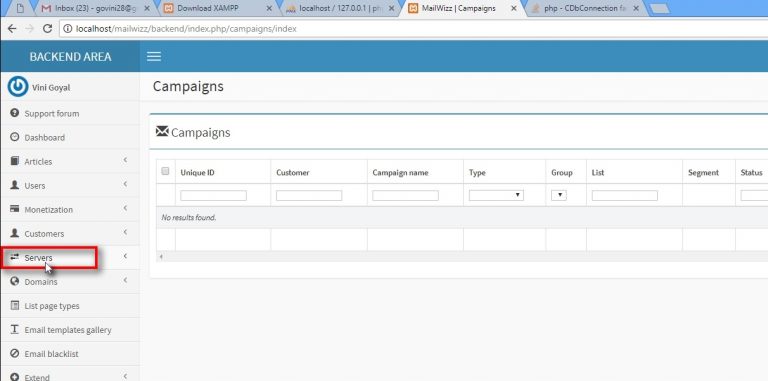Click the Users person icon

(x=15, y=185)
